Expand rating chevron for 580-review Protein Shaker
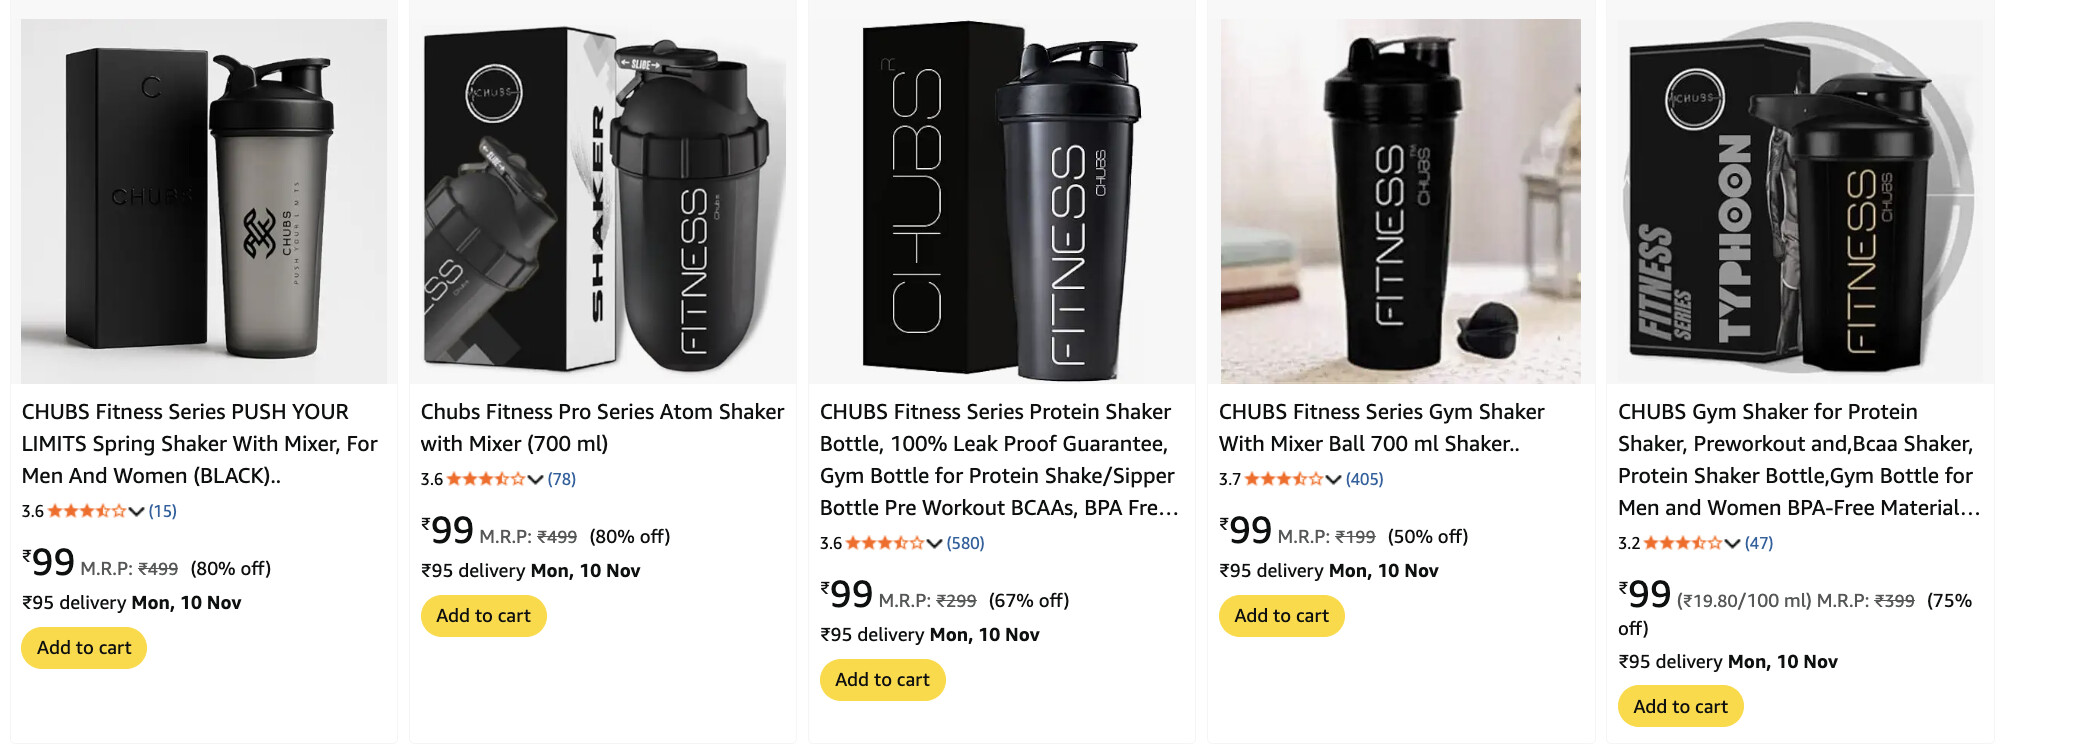This screenshot has height=754, width=2080. click(935, 543)
